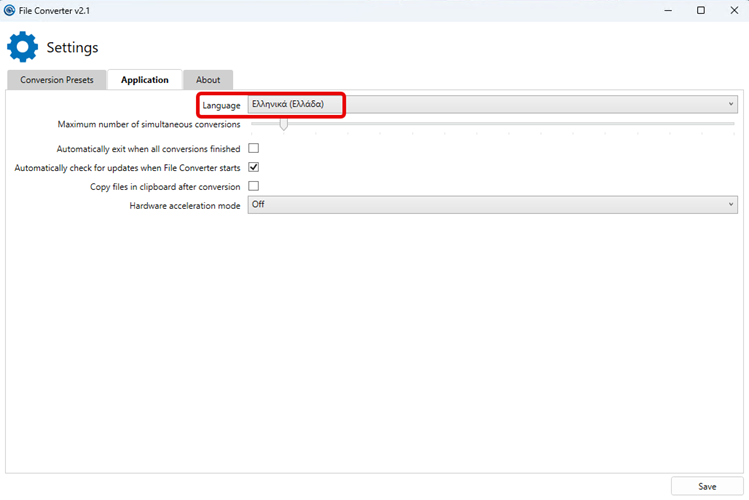The width and height of the screenshot is (749, 500).
Task: Click the arrow at Language combo box's right edge
Action: (731, 104)
